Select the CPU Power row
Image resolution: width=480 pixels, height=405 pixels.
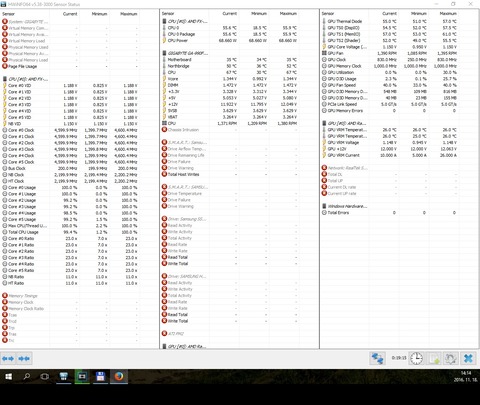coord(230,40)
